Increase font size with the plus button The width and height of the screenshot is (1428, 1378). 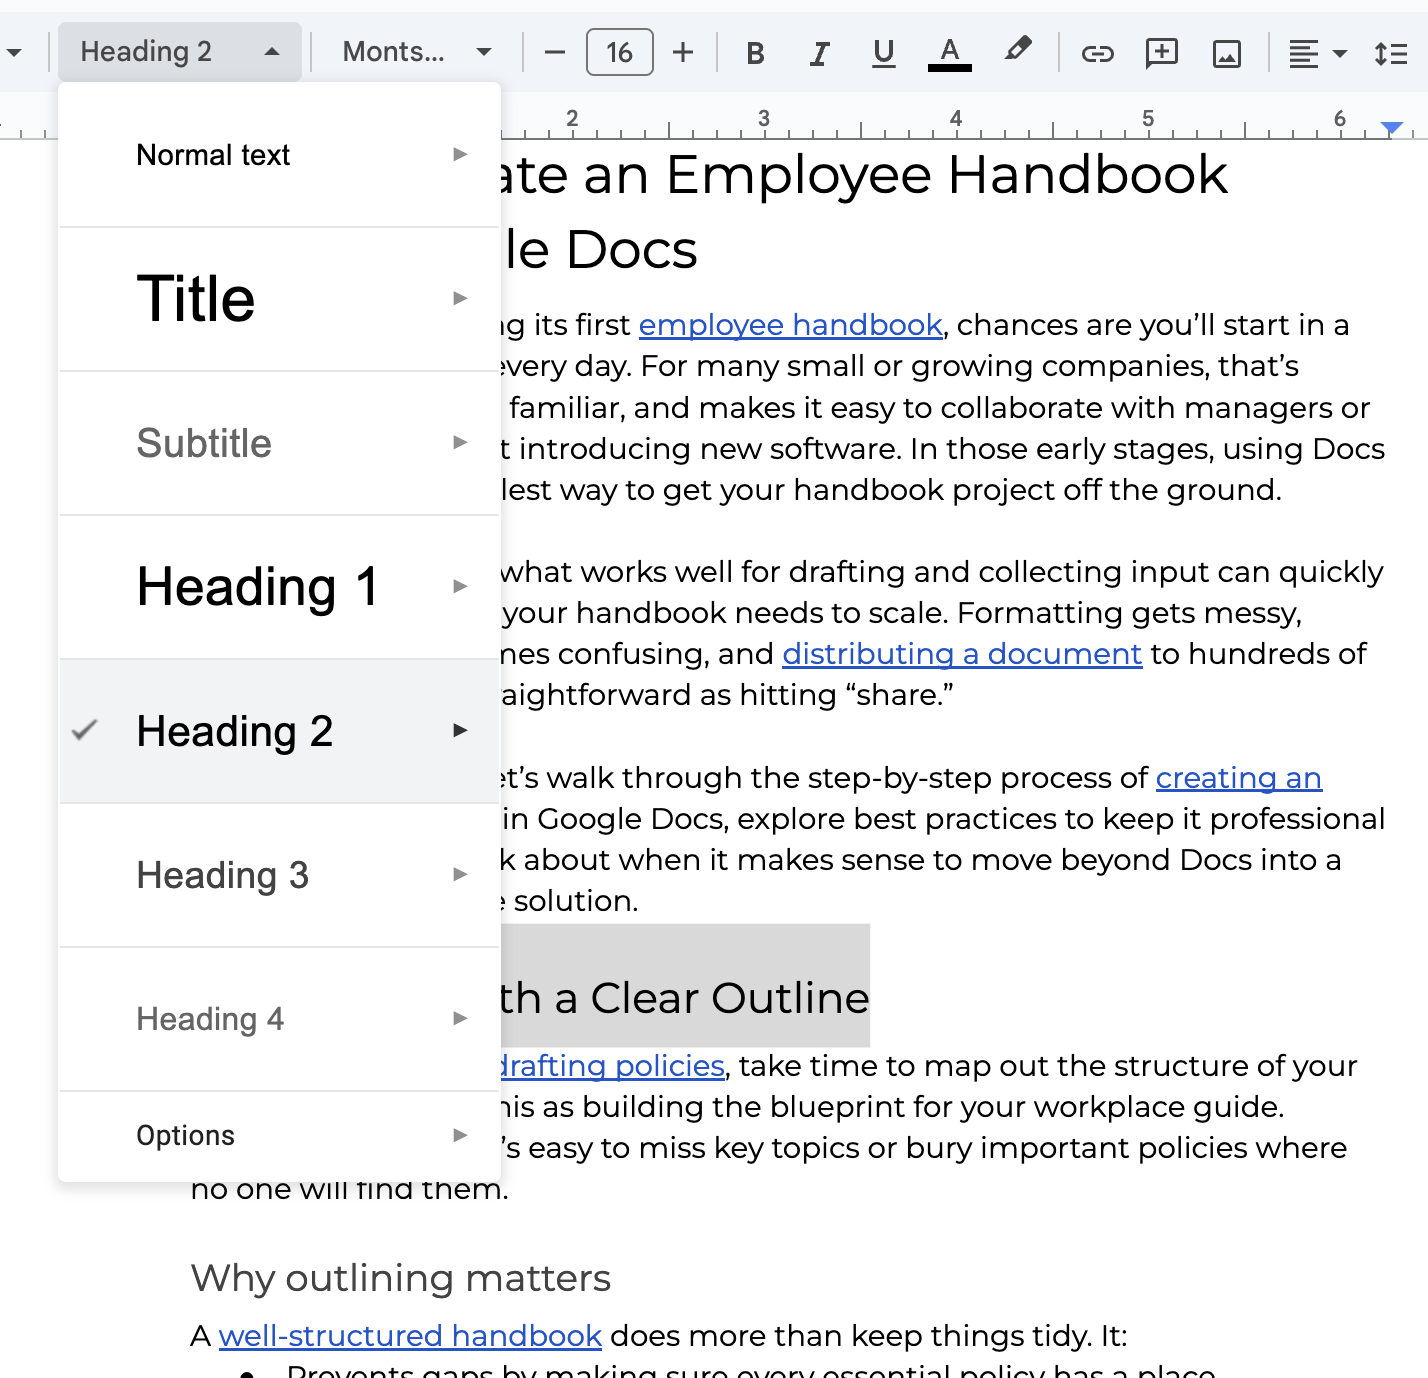click(683, 52)
